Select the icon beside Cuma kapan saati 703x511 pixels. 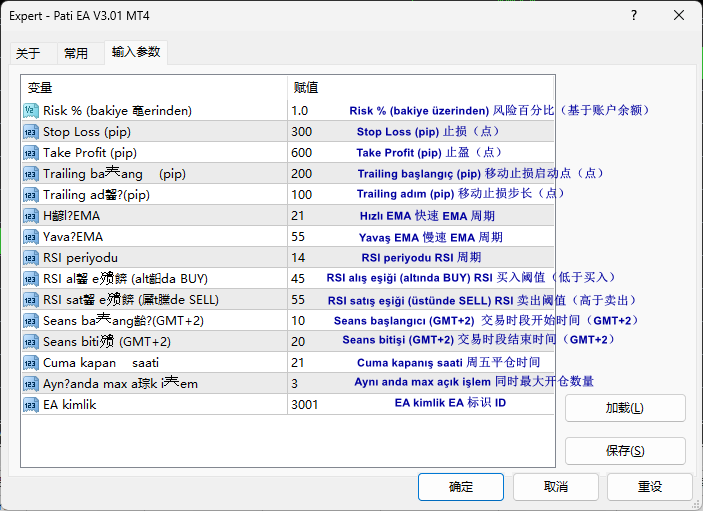[x=31, y=362]
